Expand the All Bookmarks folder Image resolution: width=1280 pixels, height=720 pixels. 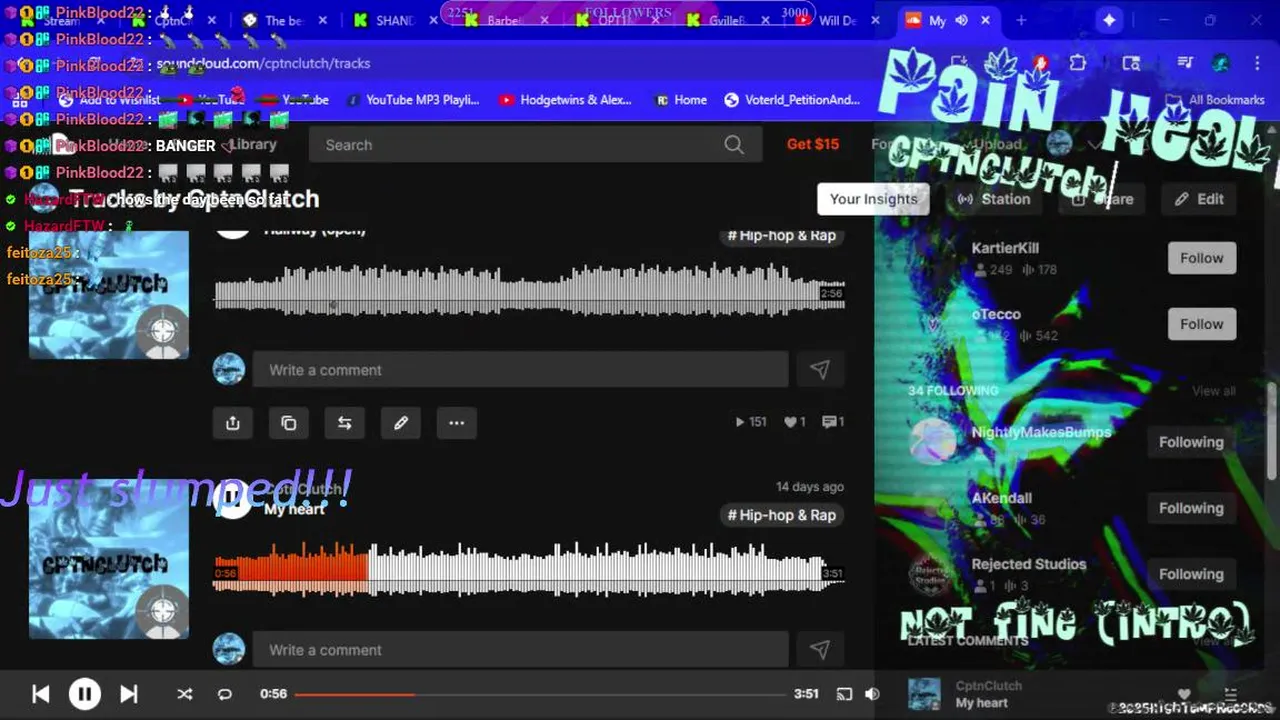pos(1216,100)
